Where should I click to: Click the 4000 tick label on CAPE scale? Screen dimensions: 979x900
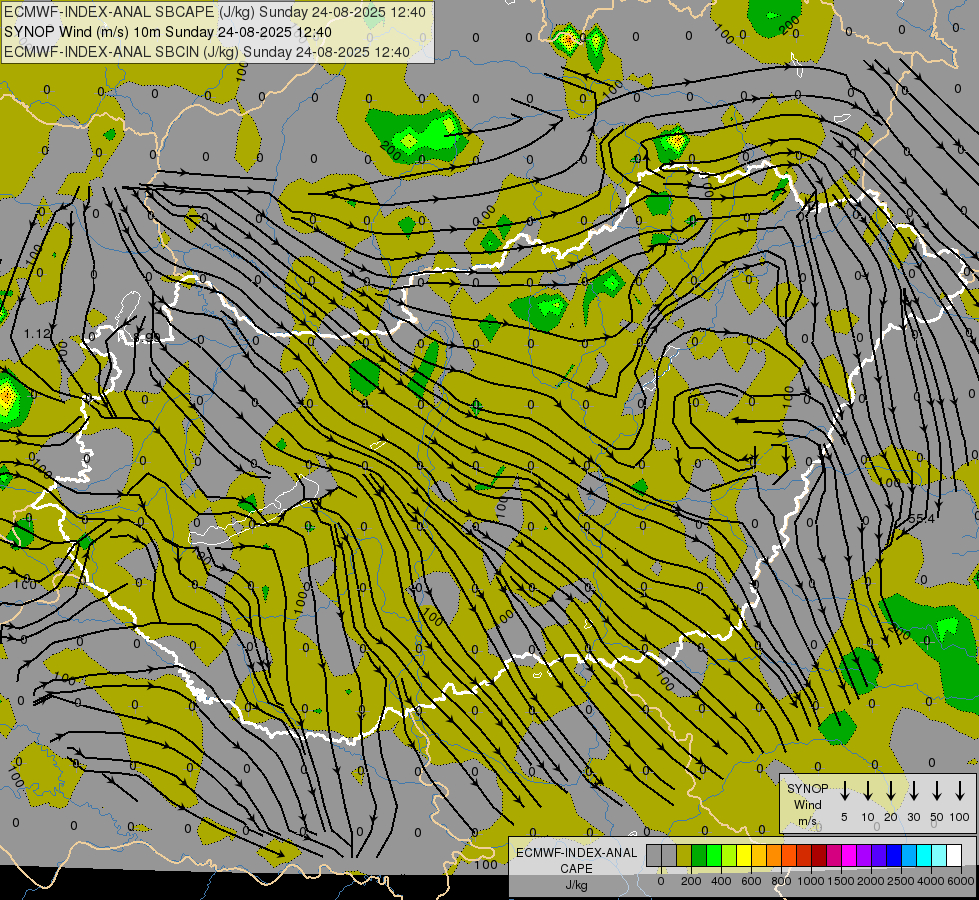931,881
